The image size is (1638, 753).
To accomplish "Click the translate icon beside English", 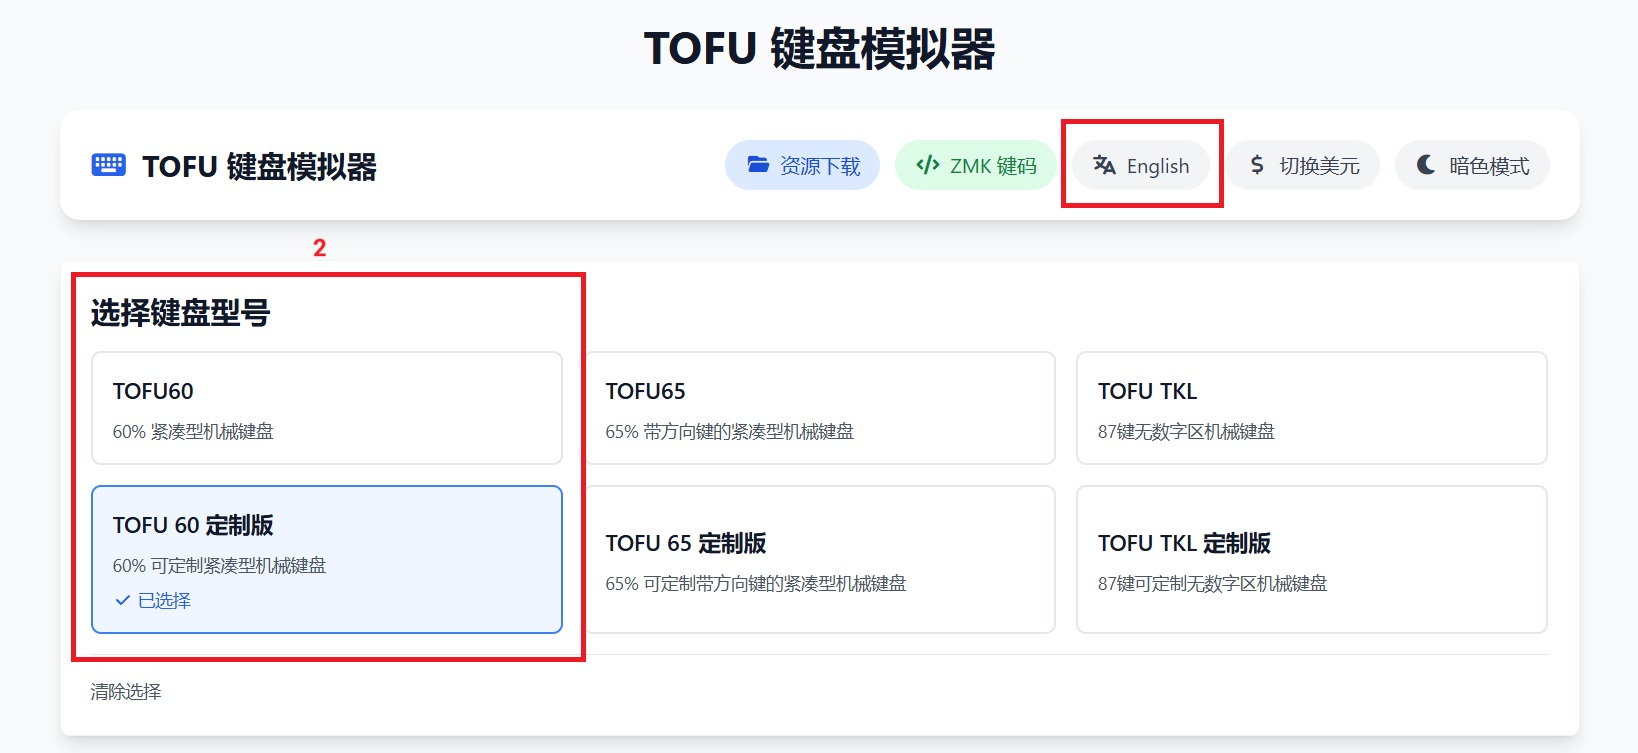I will tap(1104, 165).
